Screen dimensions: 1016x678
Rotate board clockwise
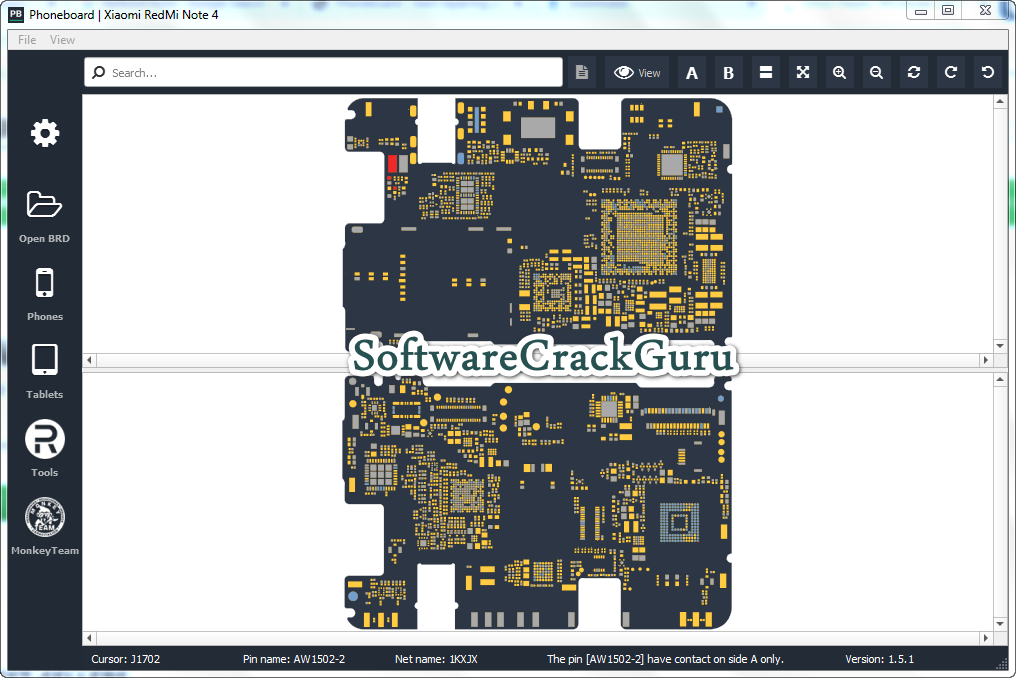coord(951,72)
